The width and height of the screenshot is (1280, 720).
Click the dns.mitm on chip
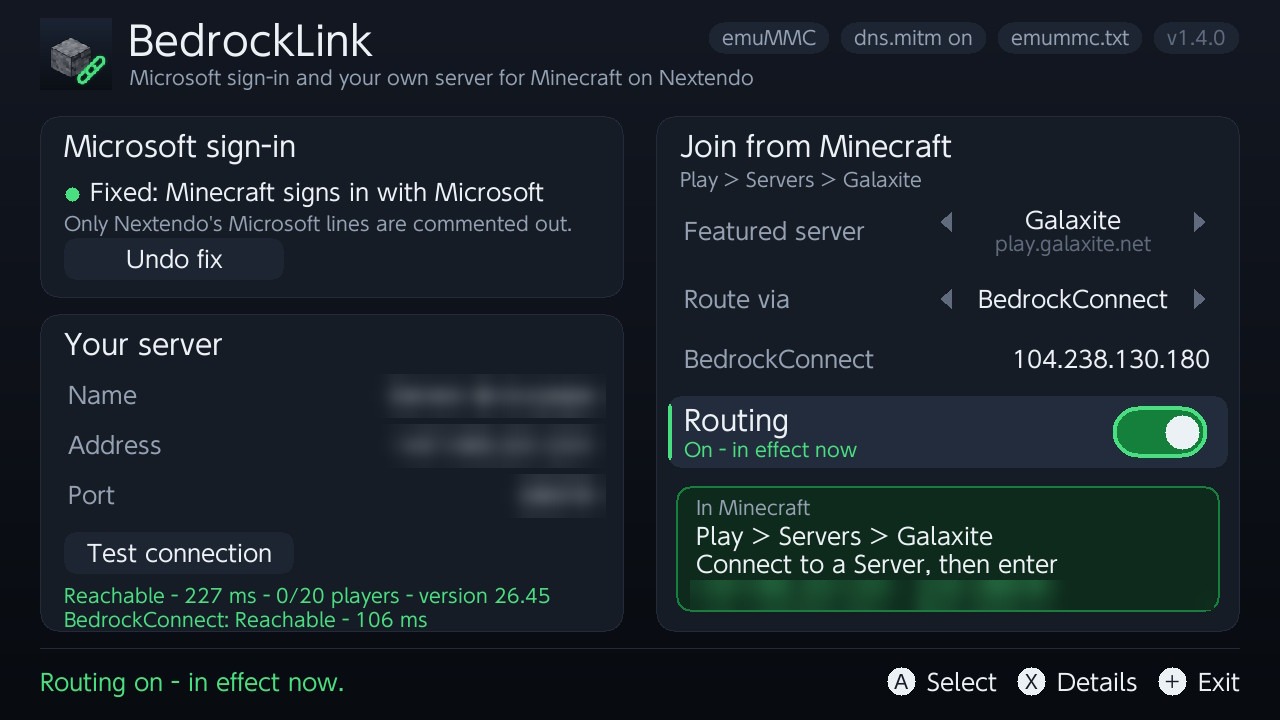pos(913,38)
